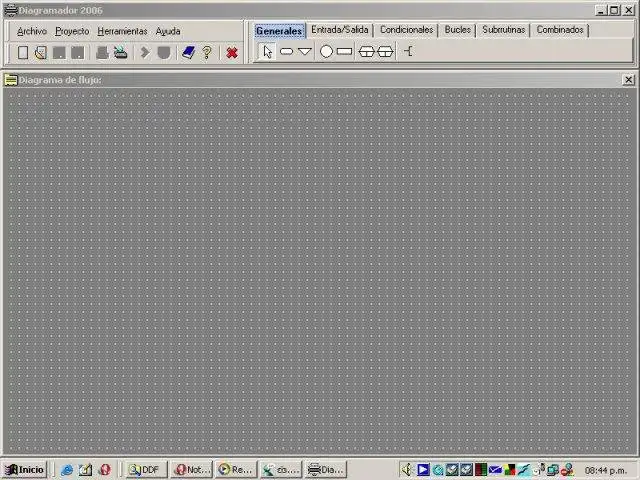640x480 pixels.
Task: Switch to the Bucles tab
Action: click(x=458, y=30)
